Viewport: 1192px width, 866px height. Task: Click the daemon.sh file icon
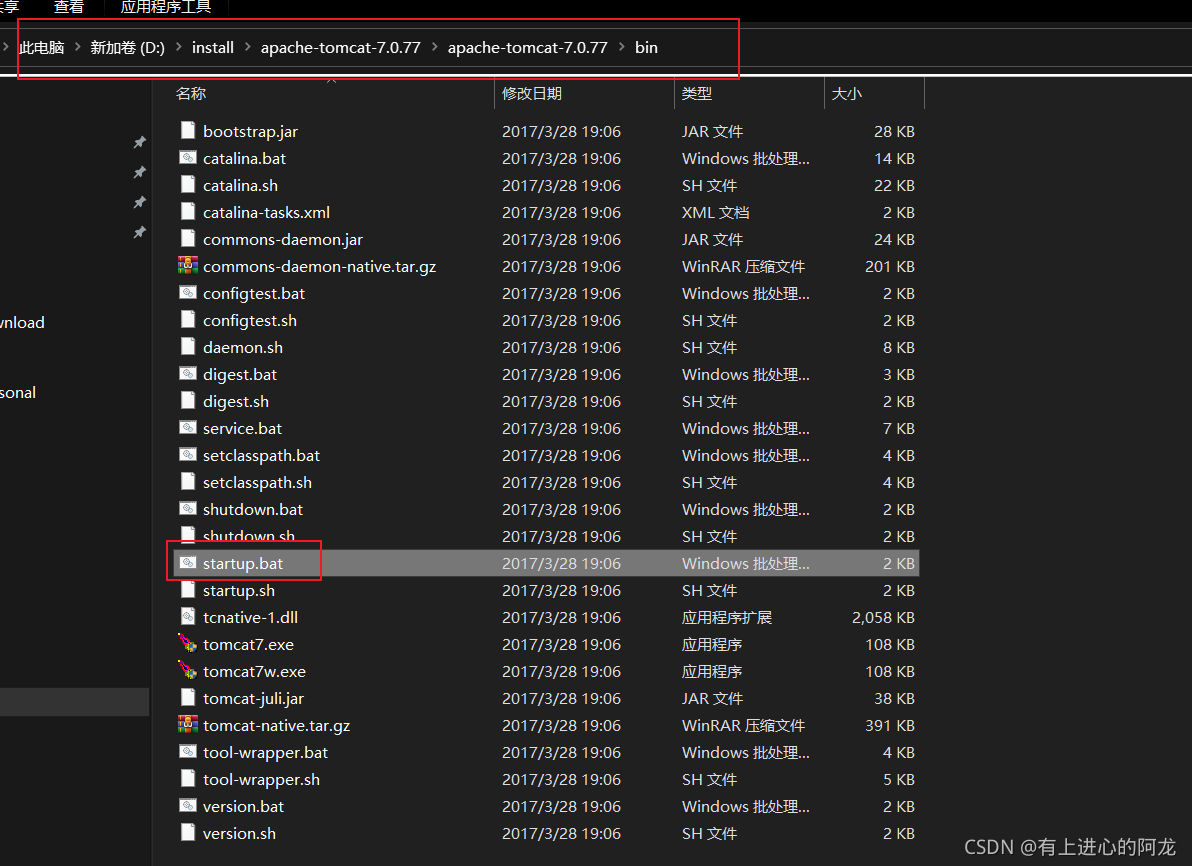(x=188, y=347)
